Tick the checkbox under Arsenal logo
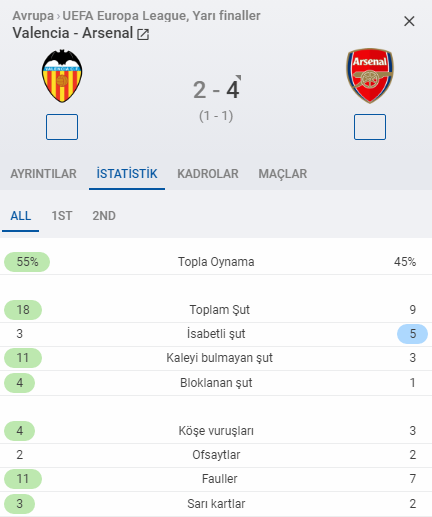 [x=370, y=127]
